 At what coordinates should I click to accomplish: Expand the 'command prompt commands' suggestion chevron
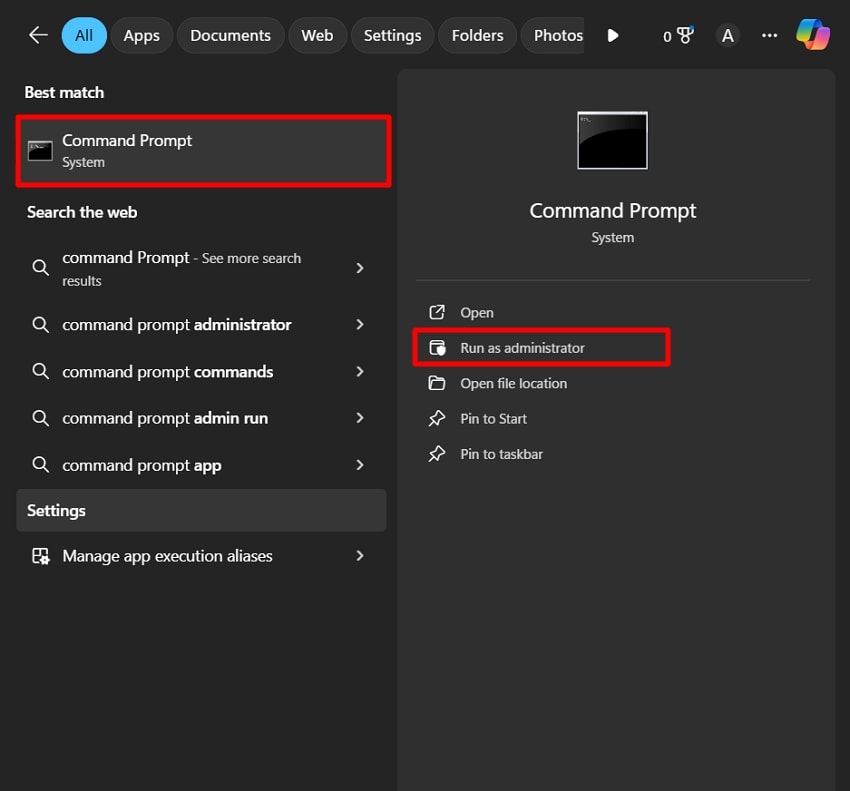(x=360, y=371)
